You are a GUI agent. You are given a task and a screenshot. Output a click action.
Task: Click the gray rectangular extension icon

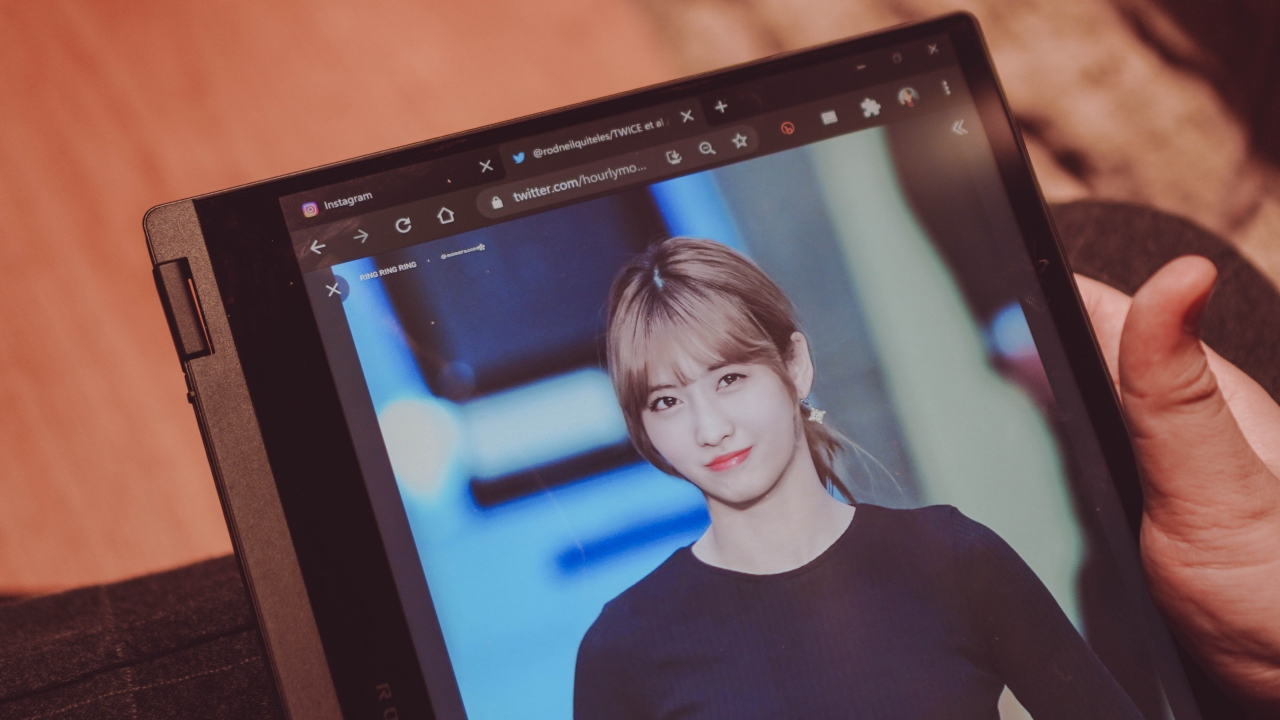[x=829, y=117]
